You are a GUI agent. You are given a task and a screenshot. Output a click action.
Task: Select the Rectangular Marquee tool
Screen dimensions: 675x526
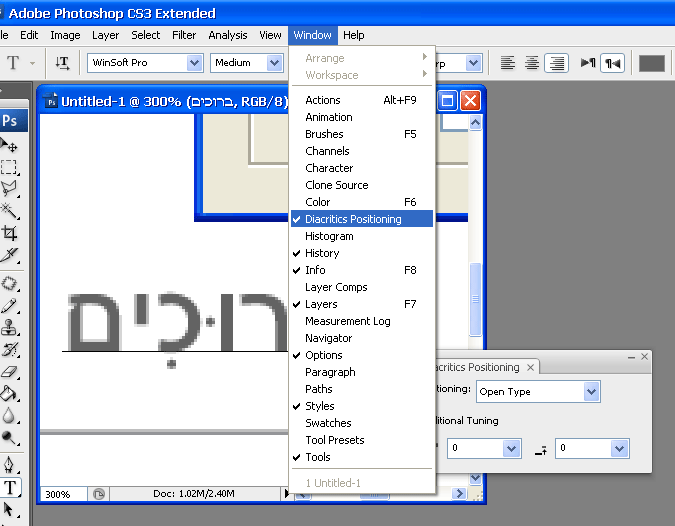(x=9, y=167)
